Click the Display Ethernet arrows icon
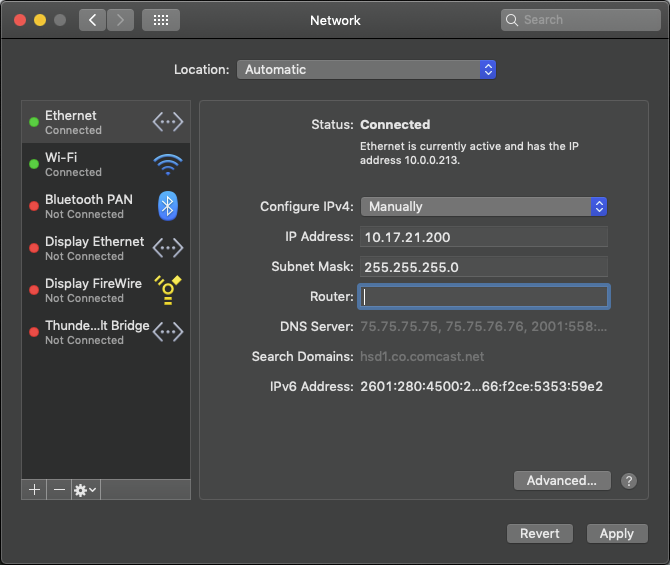670x565 pixels. [167, 248]
